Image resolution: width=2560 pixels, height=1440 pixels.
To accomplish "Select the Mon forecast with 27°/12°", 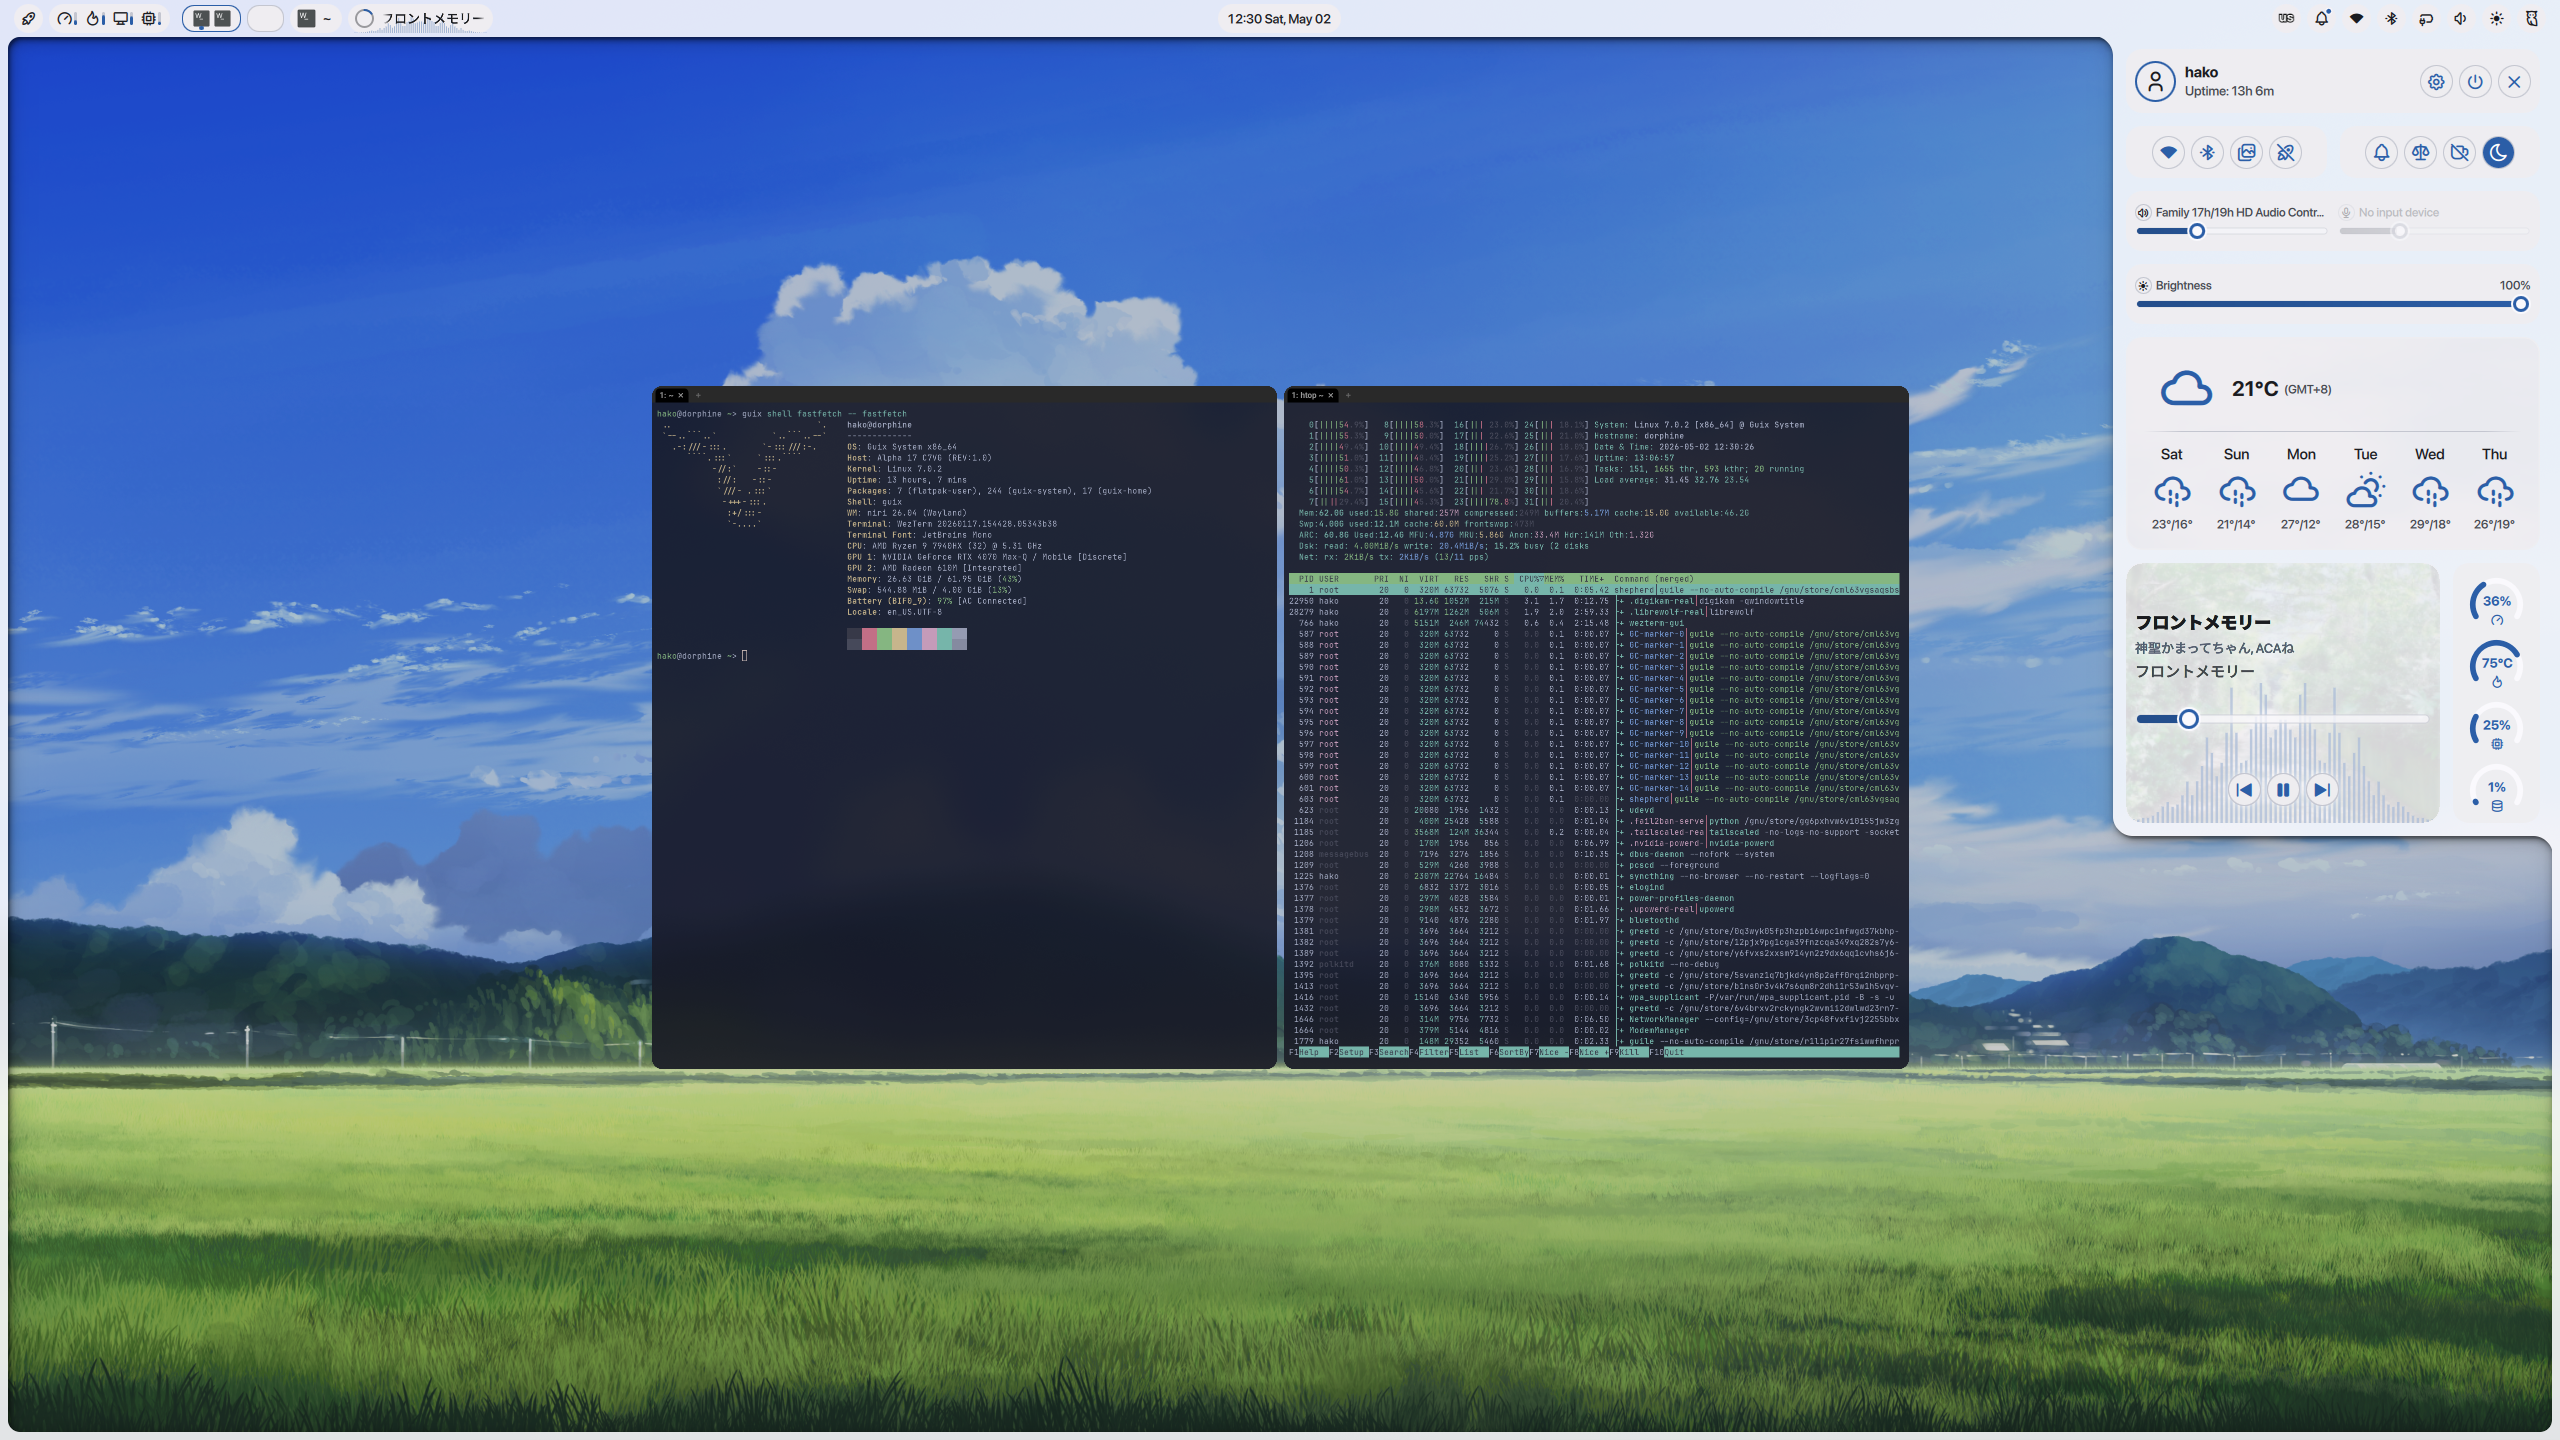I will (x=2301, y=489).
